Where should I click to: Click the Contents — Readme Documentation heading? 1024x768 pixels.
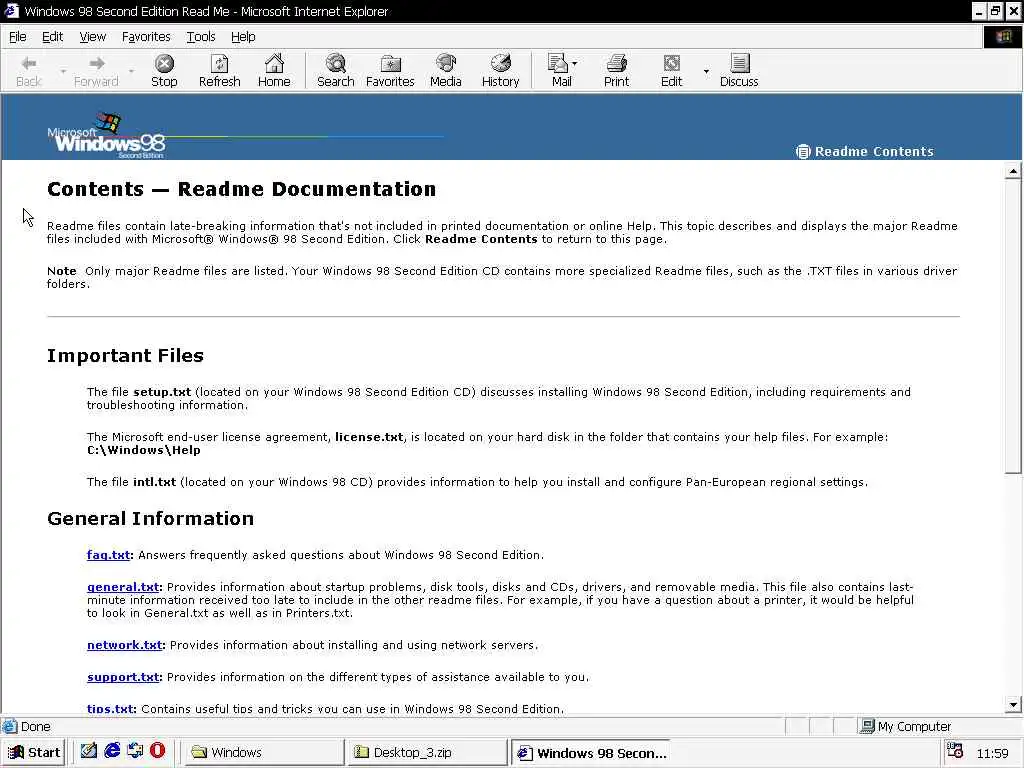tap(242, 189)
